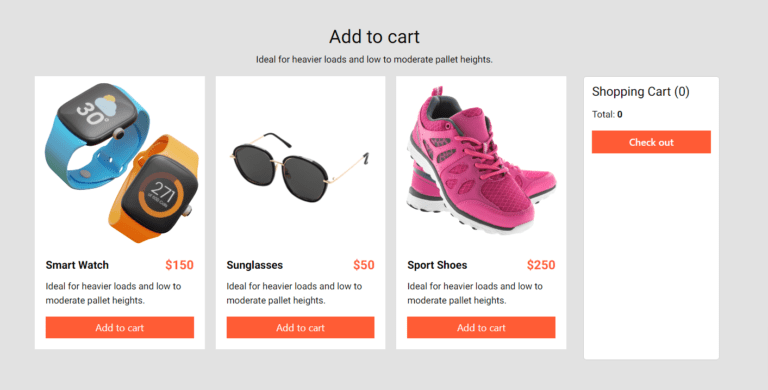This screenshot has width=768, height=390.
Task: Add the Sunglasses to cart
Action: 300,327
